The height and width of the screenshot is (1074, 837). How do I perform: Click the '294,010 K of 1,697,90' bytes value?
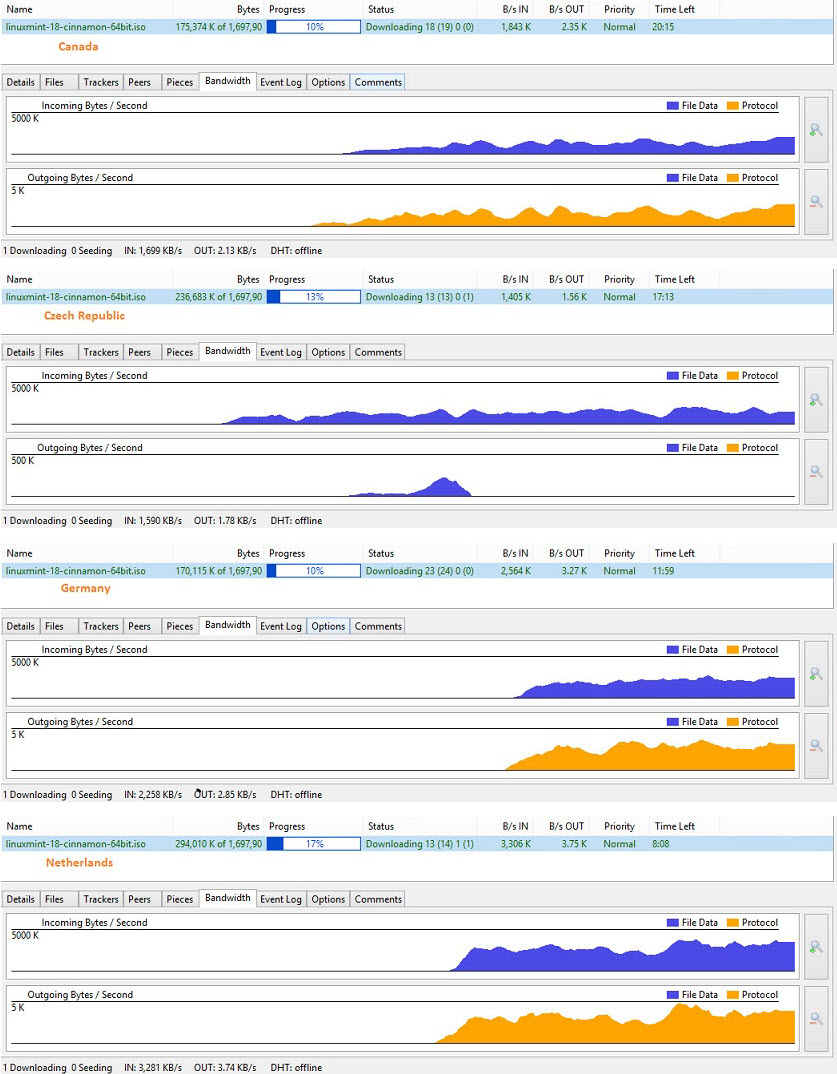(218, 844)
